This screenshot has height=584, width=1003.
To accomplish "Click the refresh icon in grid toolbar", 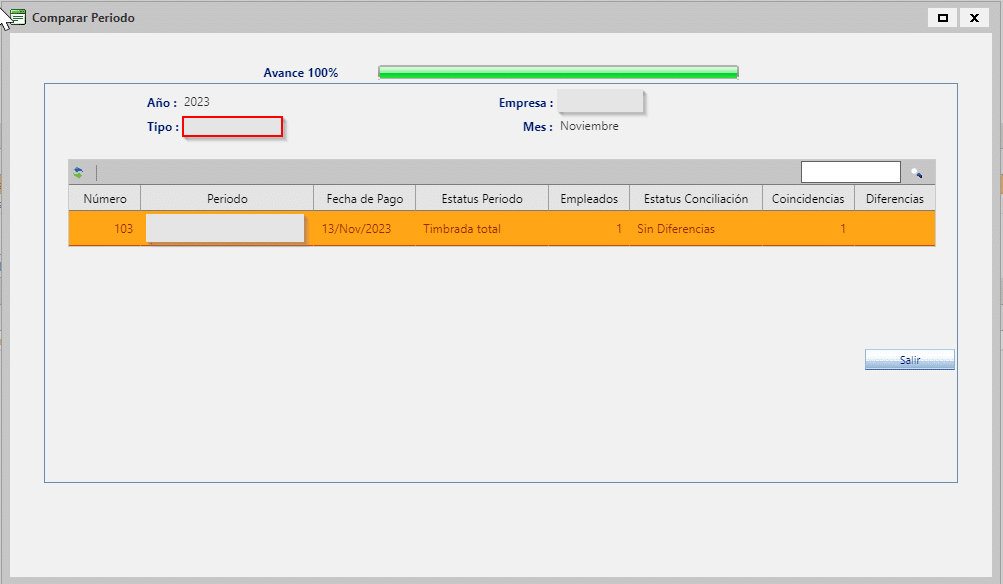I will click(78, 172).
